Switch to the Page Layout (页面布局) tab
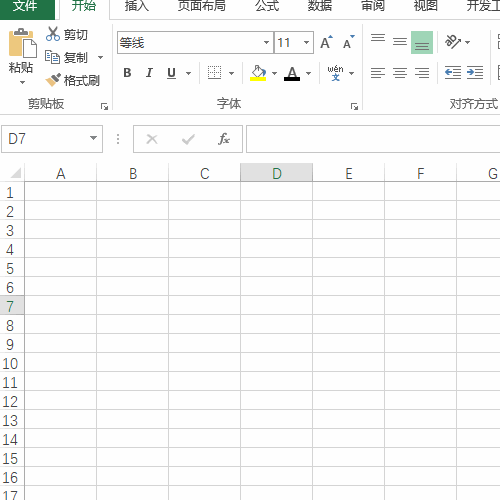The image size is (500, 500). pos(201,7)
